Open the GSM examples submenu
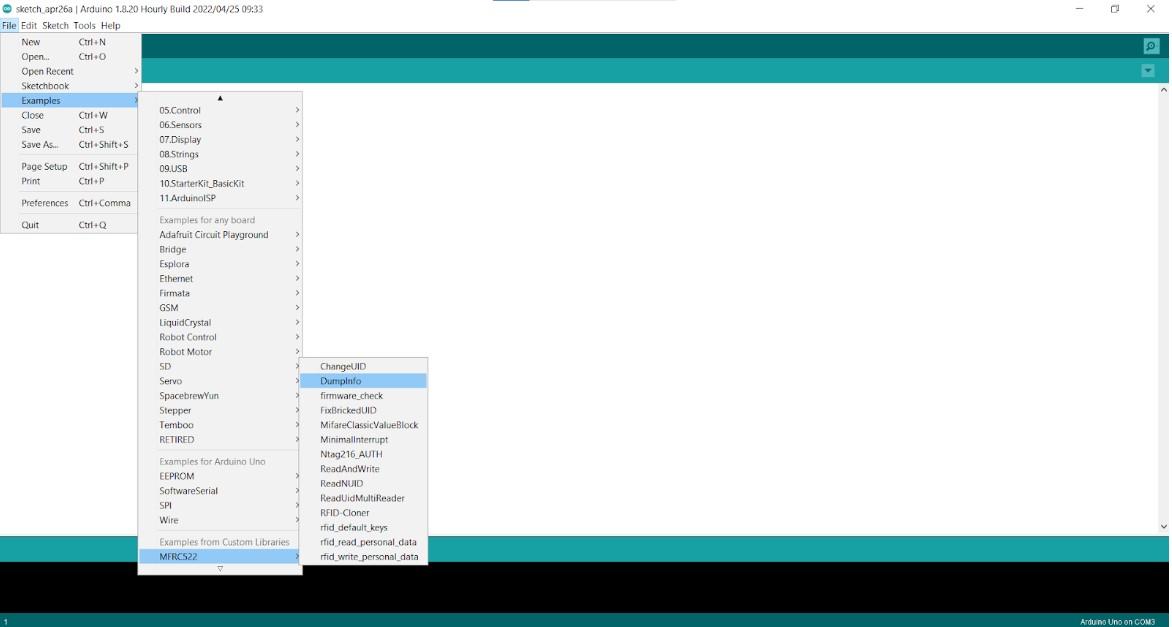The width and height of the screenshot is (1172, 627). coord(220,308)
